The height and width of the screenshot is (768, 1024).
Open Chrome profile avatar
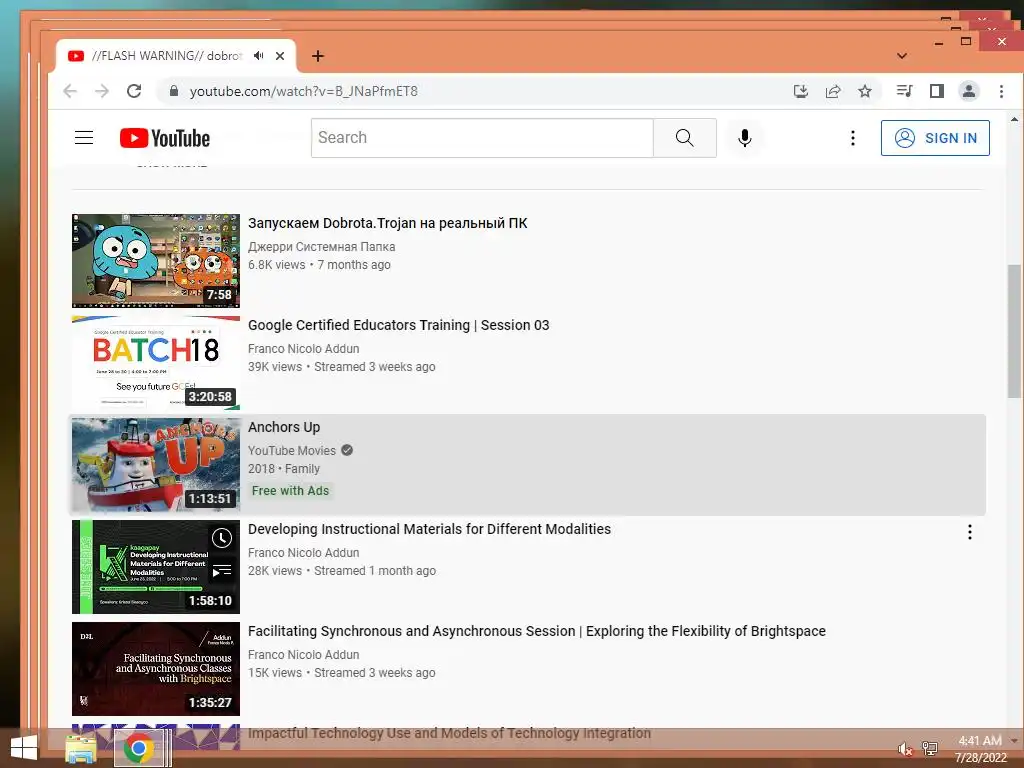tap(968, 91)
